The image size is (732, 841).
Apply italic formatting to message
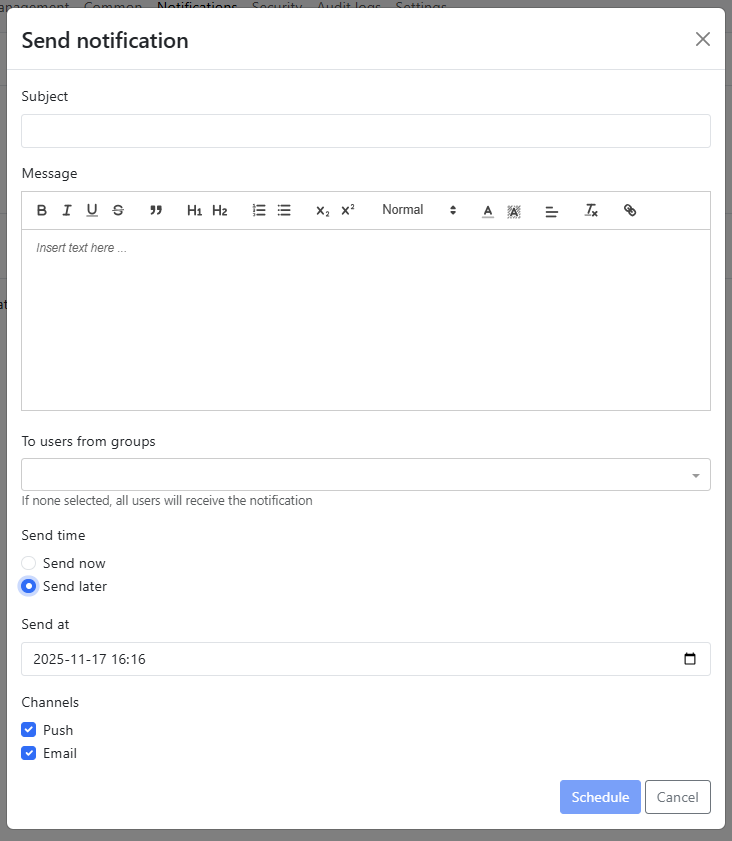pyautogui.click(x=67, y=211)
